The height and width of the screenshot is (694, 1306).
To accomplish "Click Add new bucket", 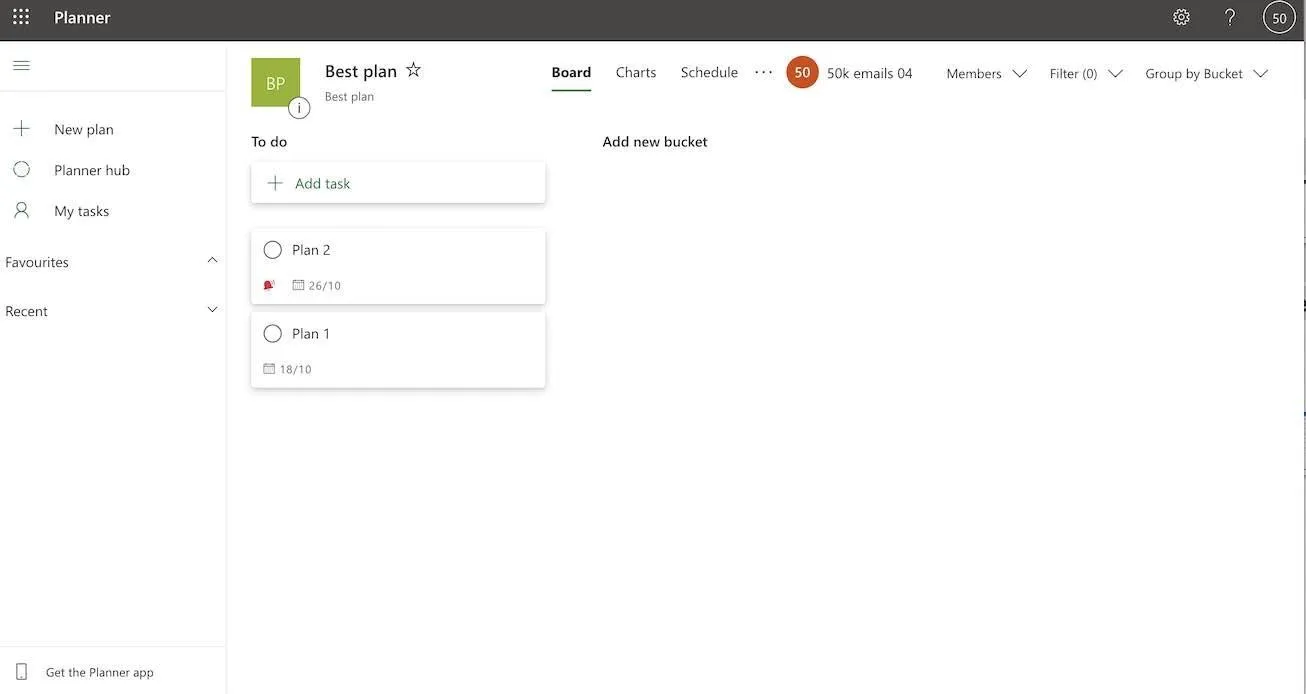I will pyautogui.click(x=655, y=142).
